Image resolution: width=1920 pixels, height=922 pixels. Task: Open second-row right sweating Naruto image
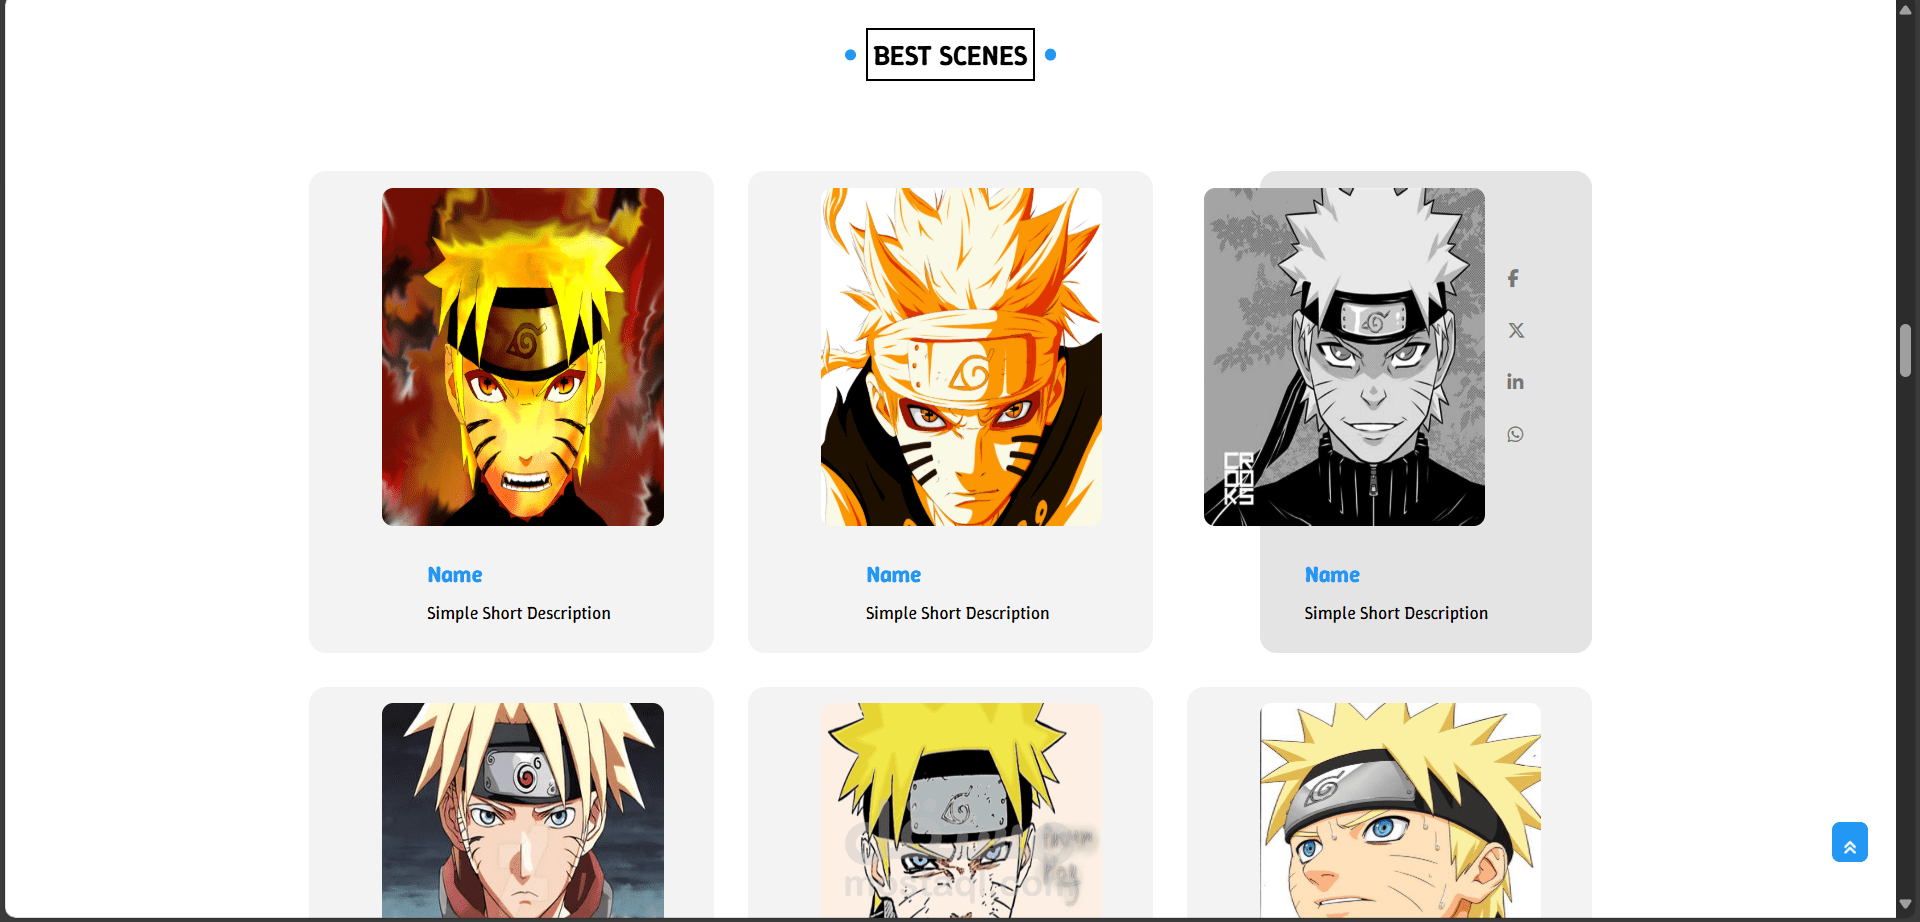pos(1400,810)
